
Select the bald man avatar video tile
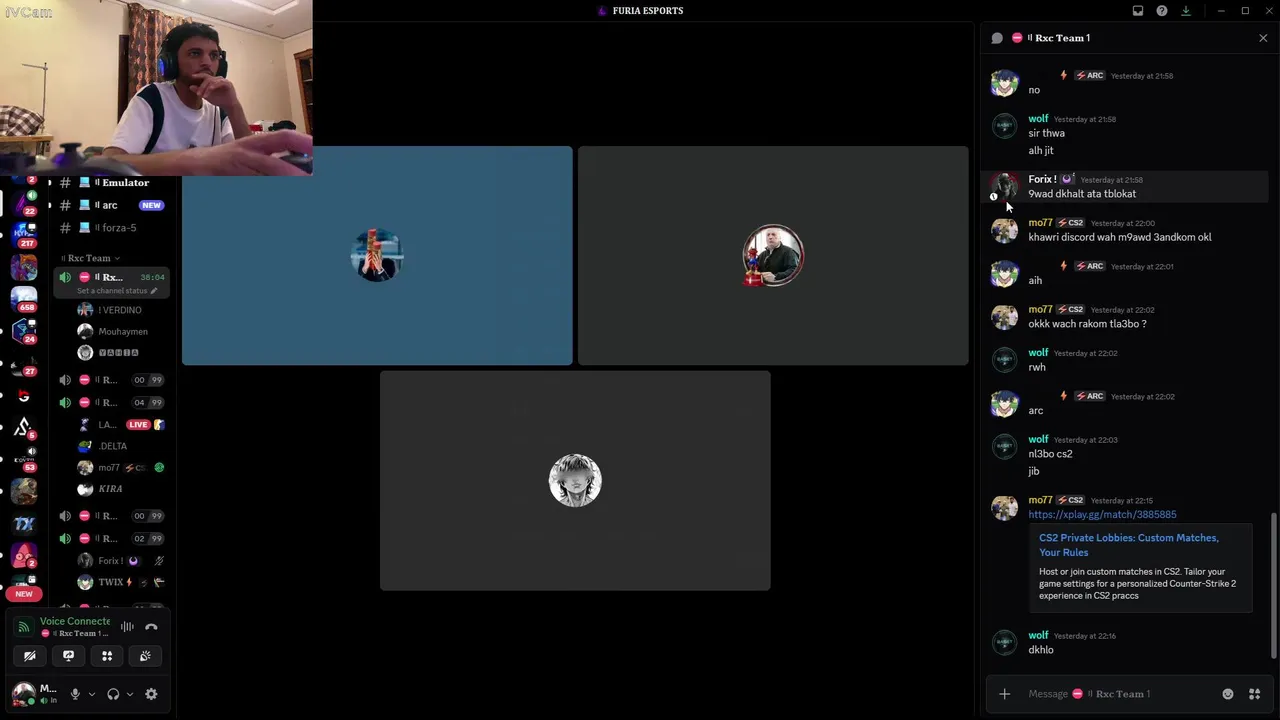[773, 256]
